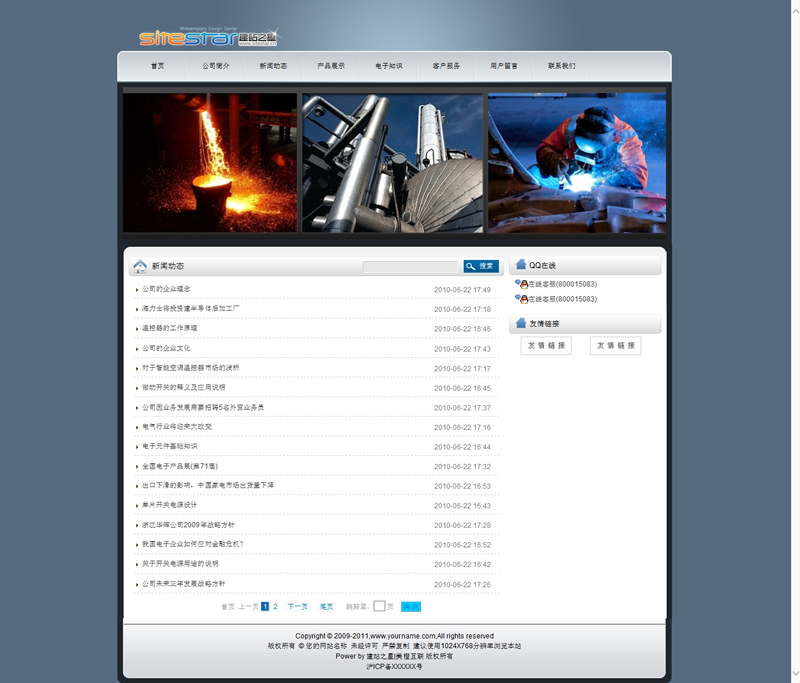Open the 产品展示 navigation menu item

[331, 66]
